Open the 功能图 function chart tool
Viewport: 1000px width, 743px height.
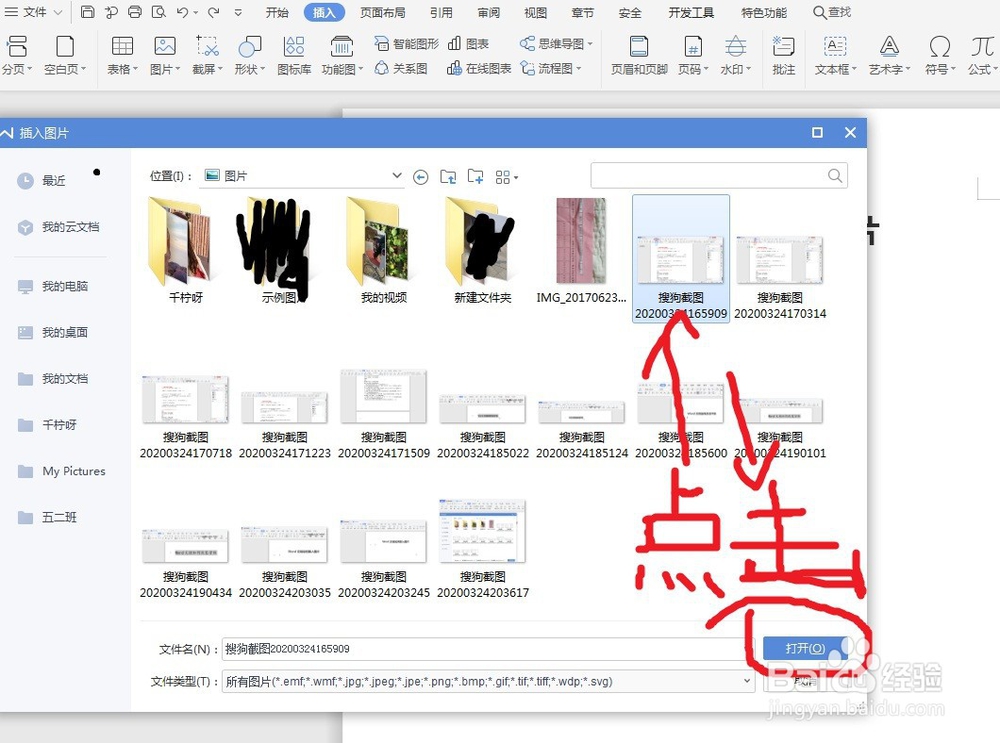(342, 55)
